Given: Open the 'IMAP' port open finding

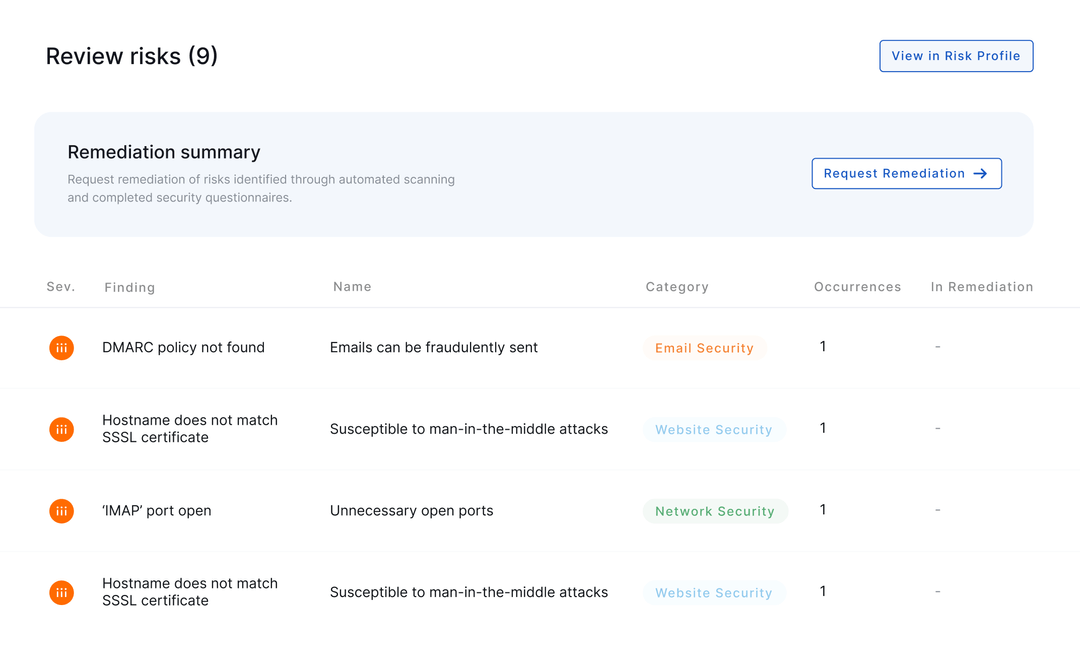Looking at the screenshot, I should pos(156,511).
